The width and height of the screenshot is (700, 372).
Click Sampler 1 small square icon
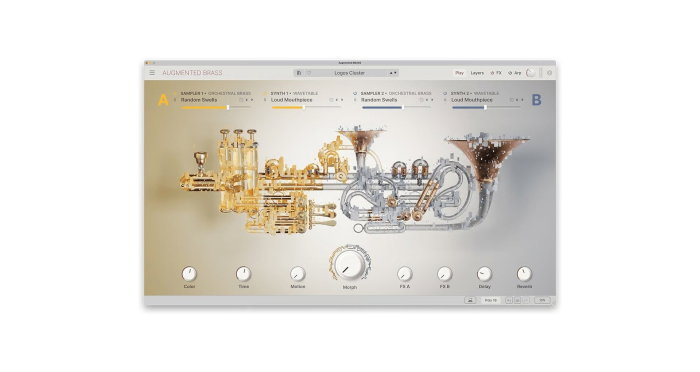tap(242, 100)
